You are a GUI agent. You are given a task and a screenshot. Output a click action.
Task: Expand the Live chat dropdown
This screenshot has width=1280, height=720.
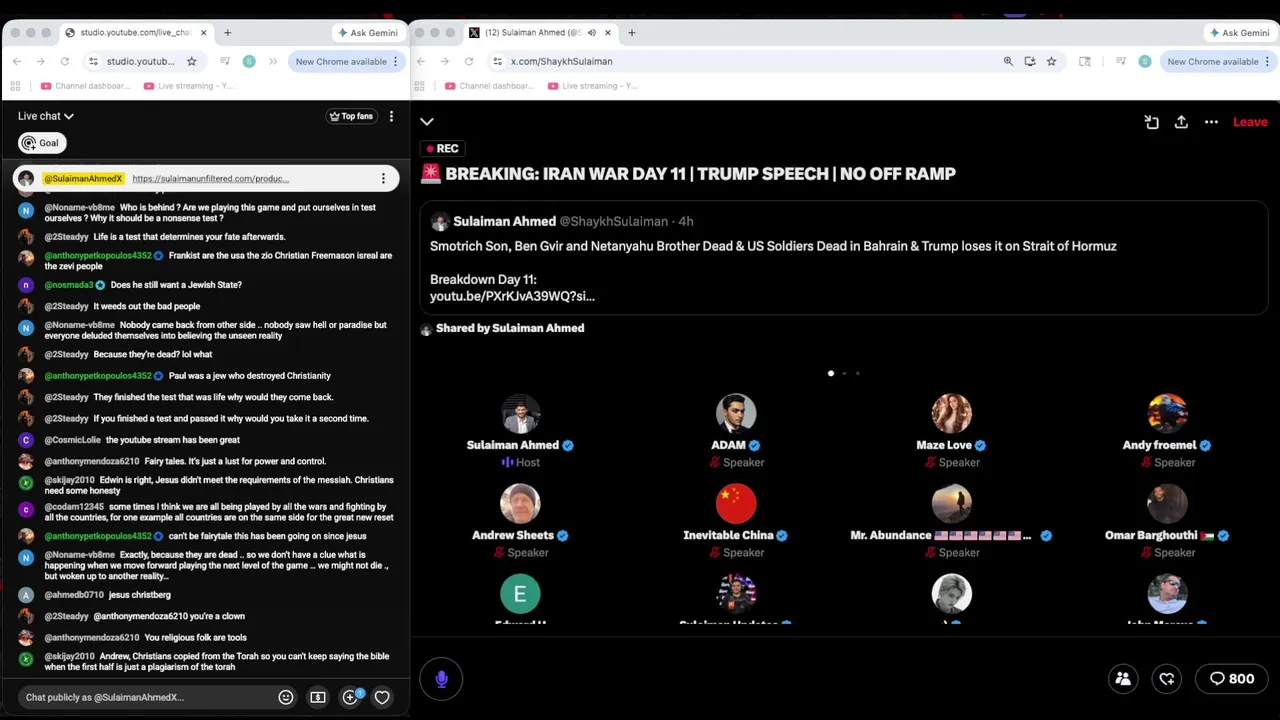tap(46, 116)
